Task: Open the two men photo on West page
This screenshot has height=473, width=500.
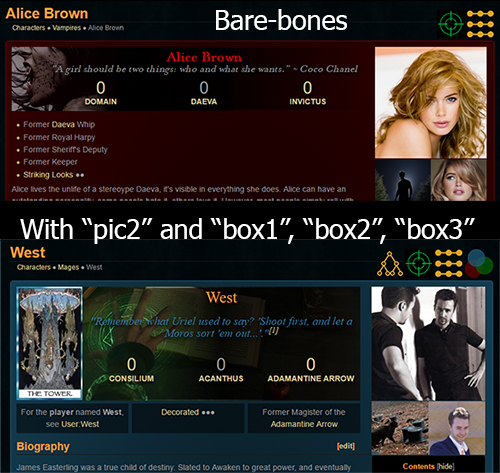Action: (428, 344)
